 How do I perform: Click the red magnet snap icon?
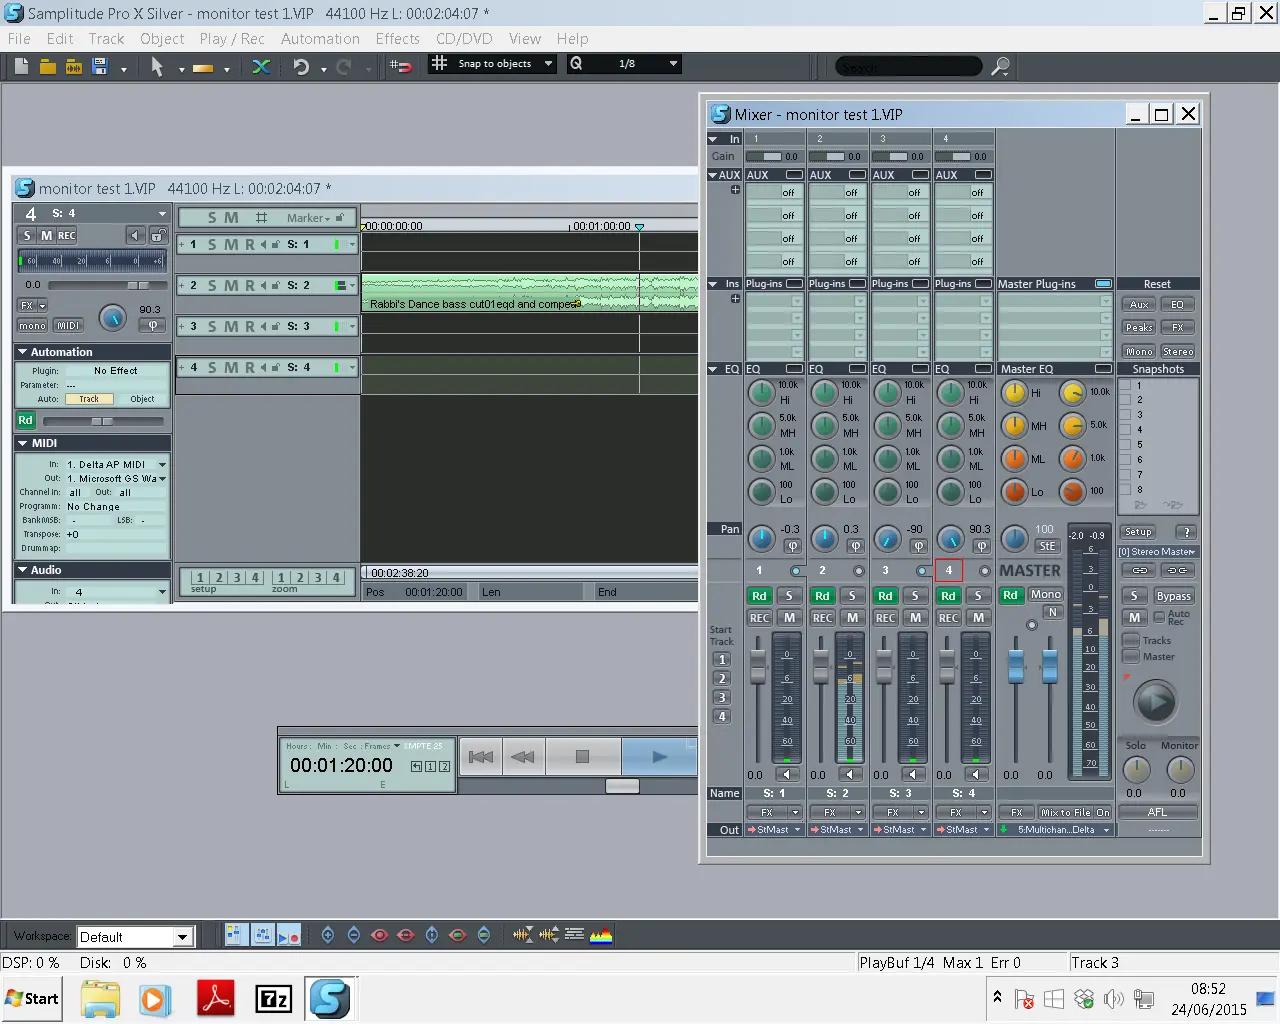[x=401, y=66]
